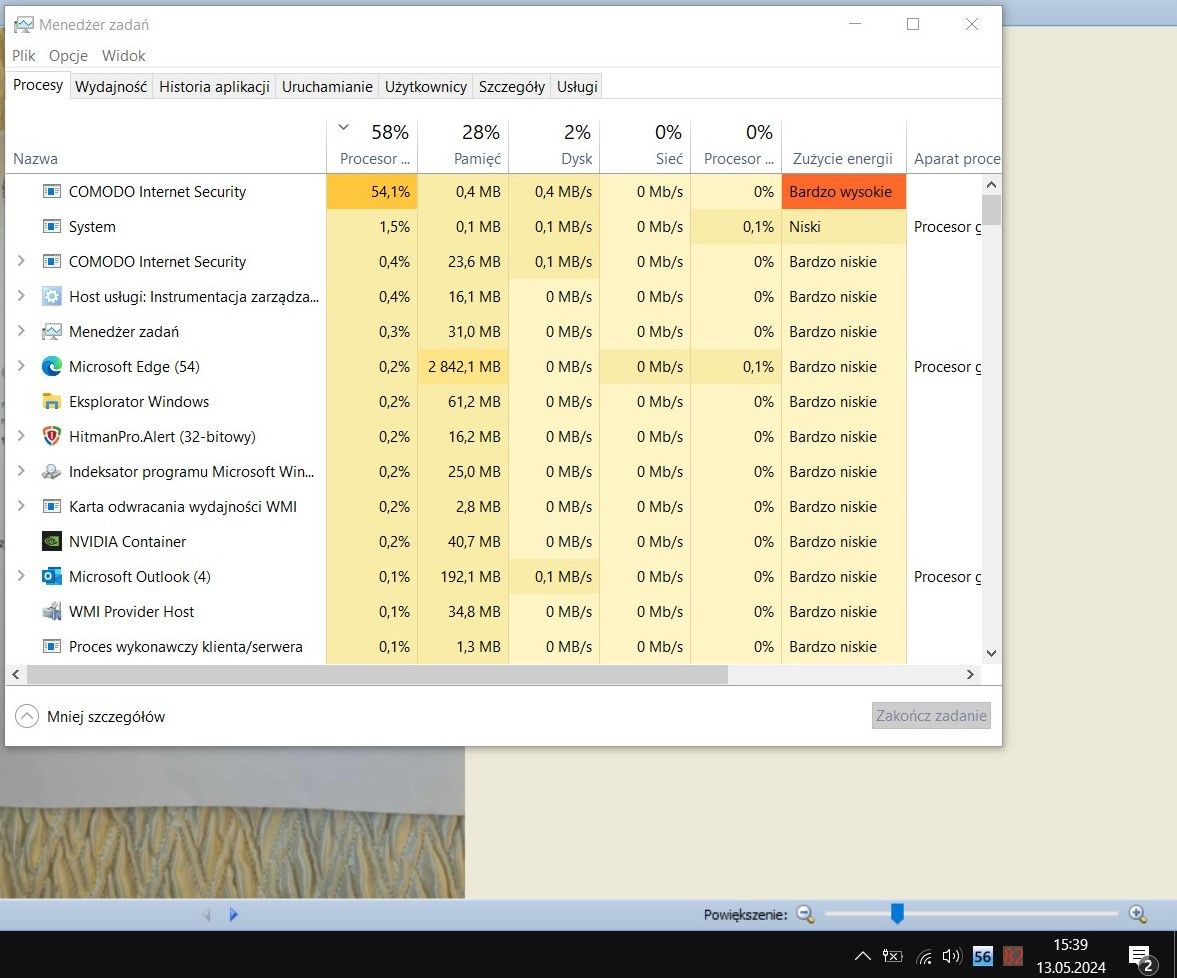The width and height of the screenshot is (1177, 978).
Task: Click the icon of first COMODO Internet Security row (54,1%)
Action: (52, 191)
